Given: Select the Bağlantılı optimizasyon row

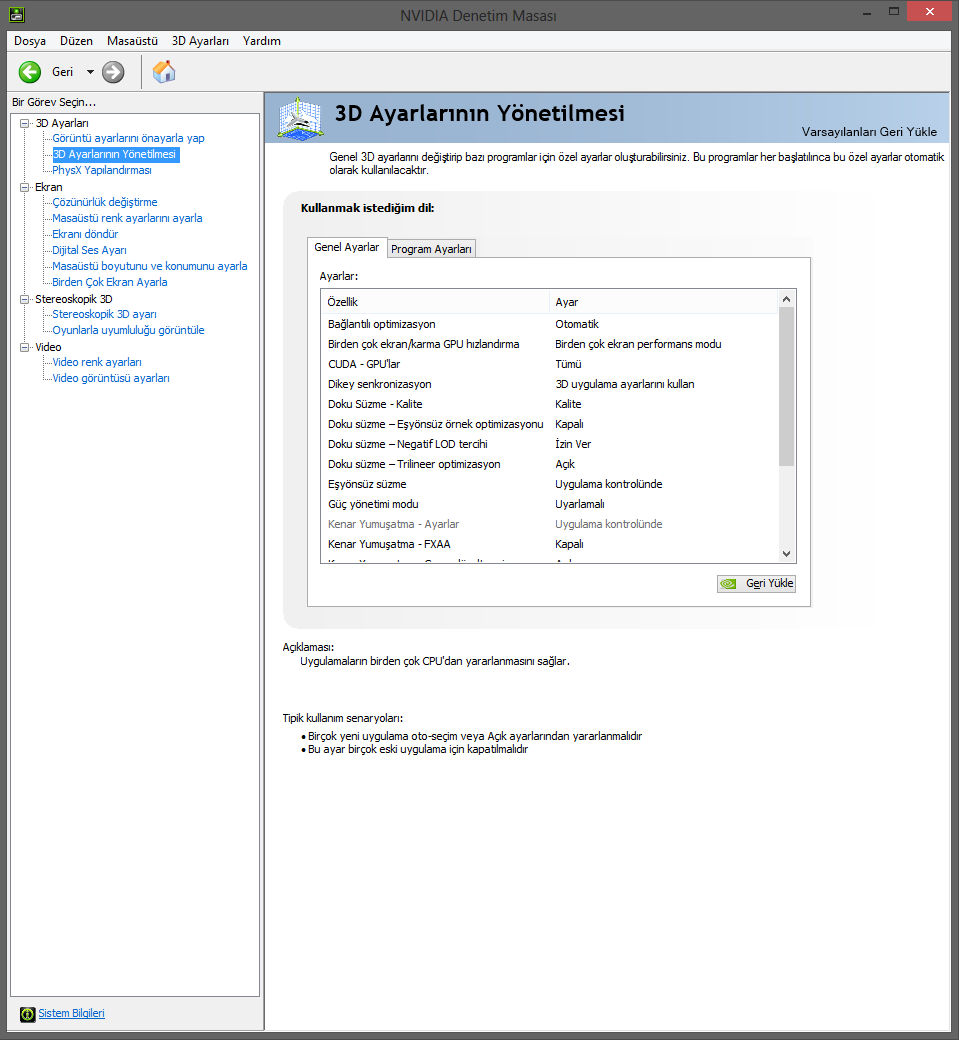Looking at the screenshot, I should click(x=549, y=324).
